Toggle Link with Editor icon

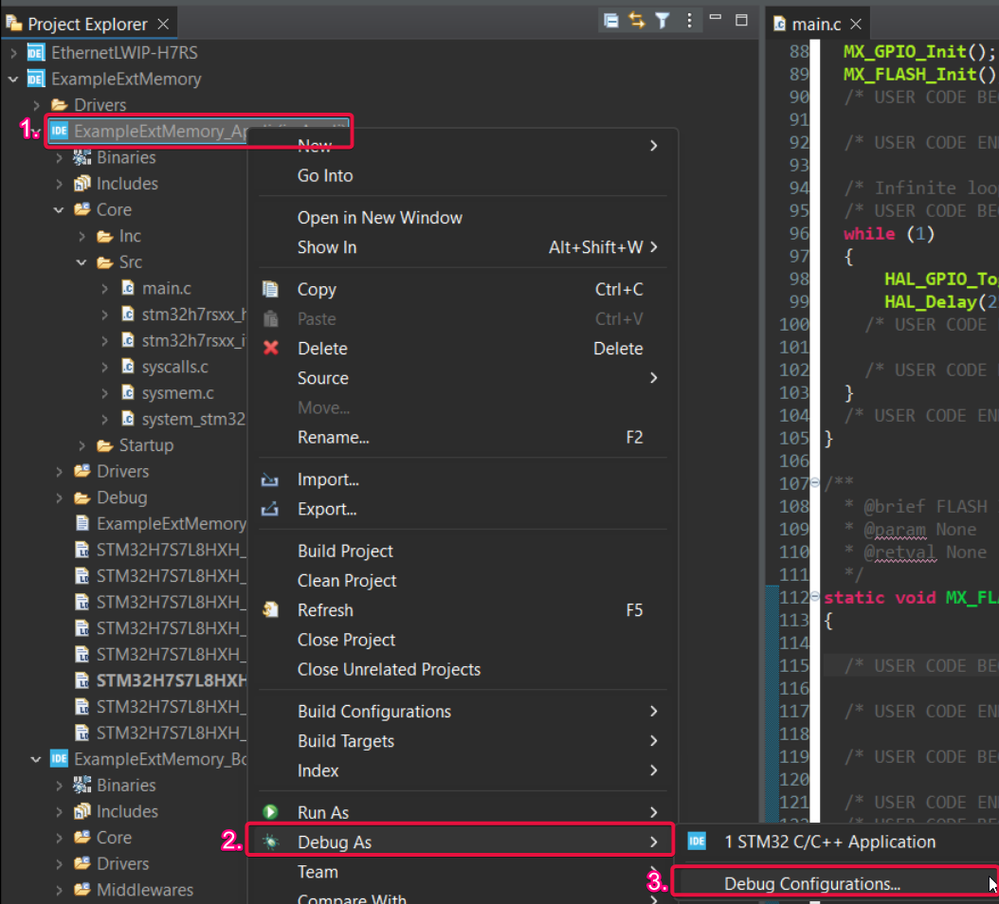point(637,21)
